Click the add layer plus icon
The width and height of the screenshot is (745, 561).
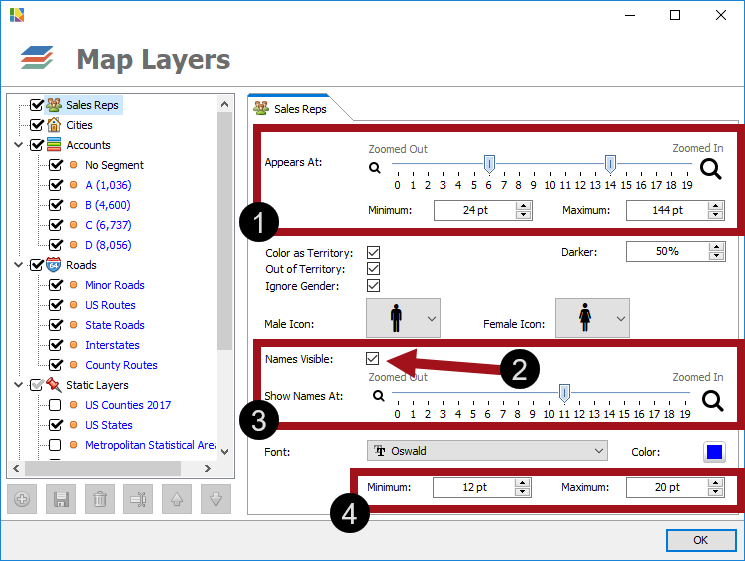tap(22, 498)
